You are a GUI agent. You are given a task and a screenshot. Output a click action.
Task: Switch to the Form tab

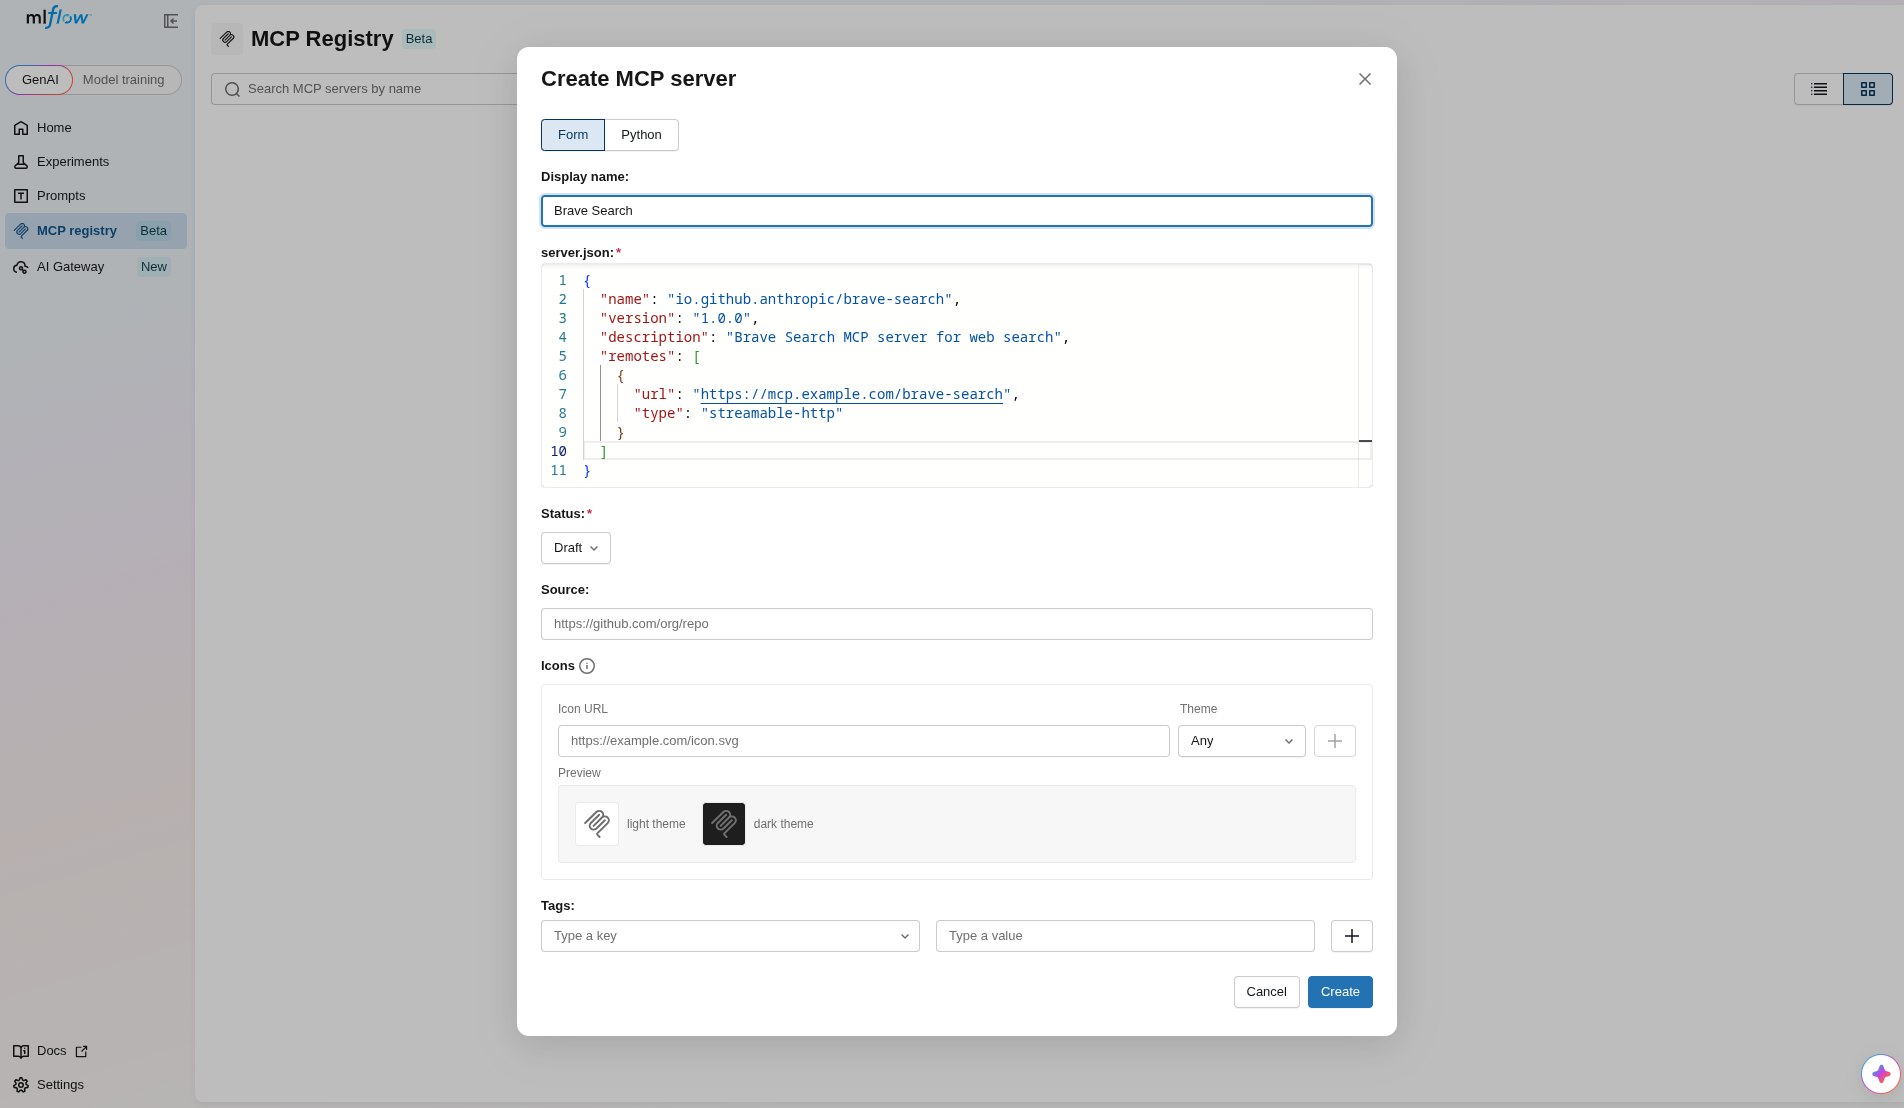click(x=573, y=135)
